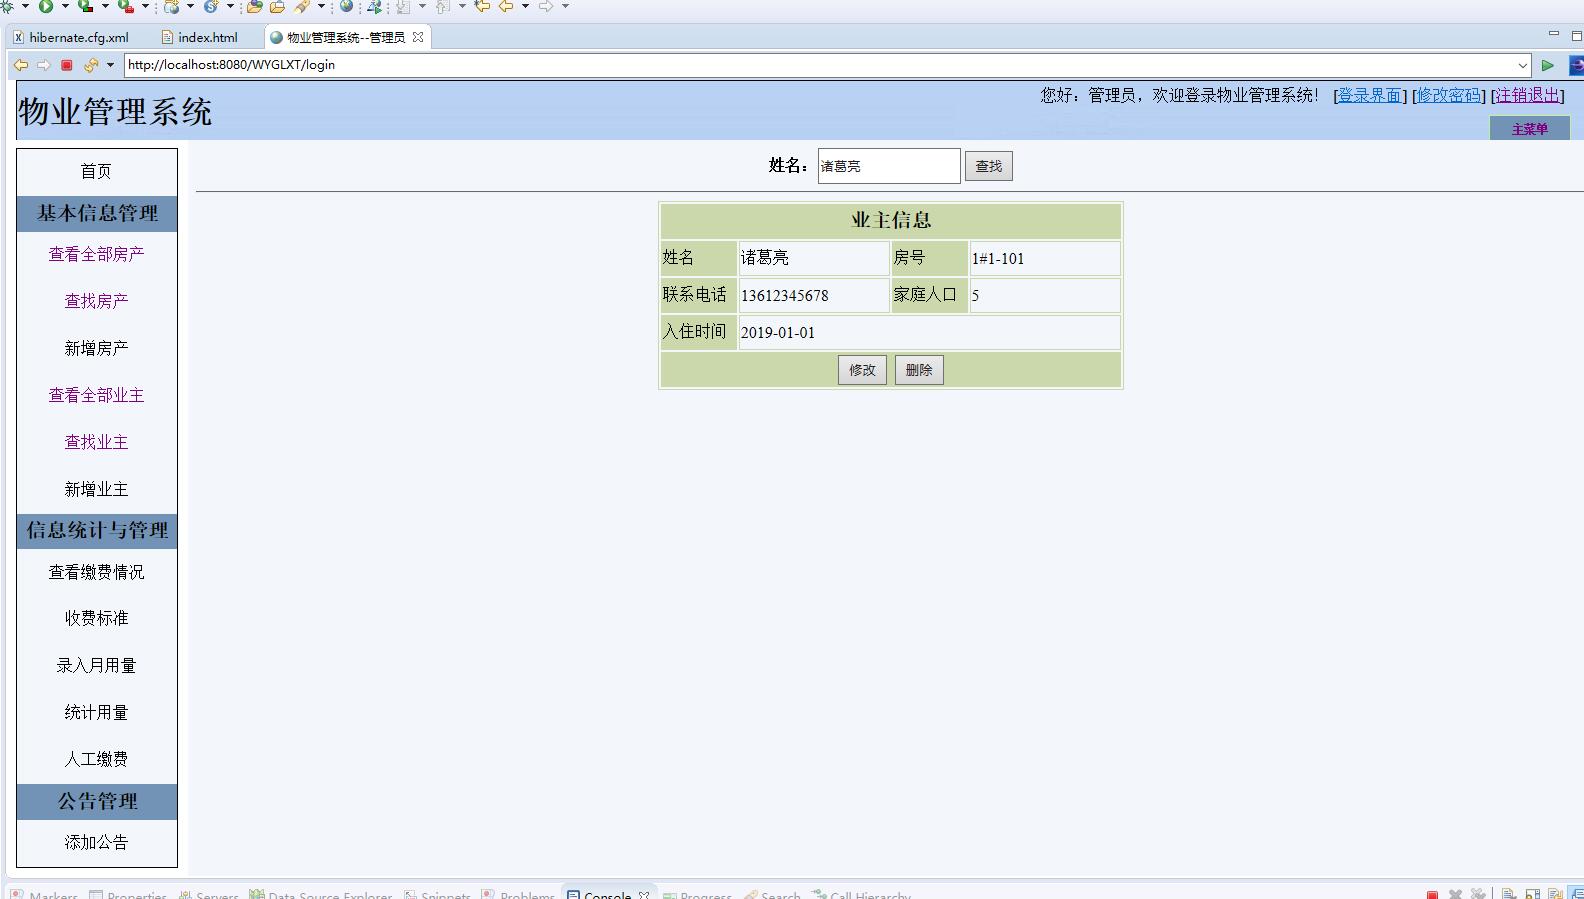Open 查看全部业主 sidebar link
The height and width of the screenshot is (899, 1584).
(96, 395)
